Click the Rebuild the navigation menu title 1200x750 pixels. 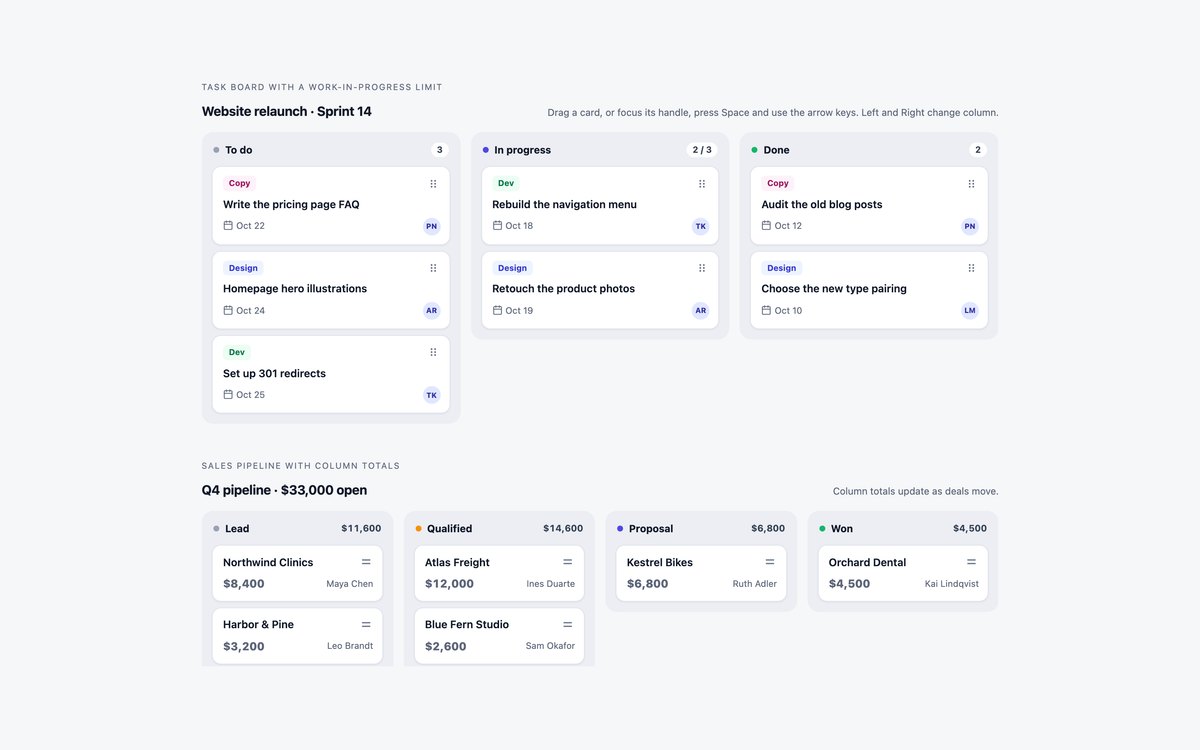click(564, 204)
